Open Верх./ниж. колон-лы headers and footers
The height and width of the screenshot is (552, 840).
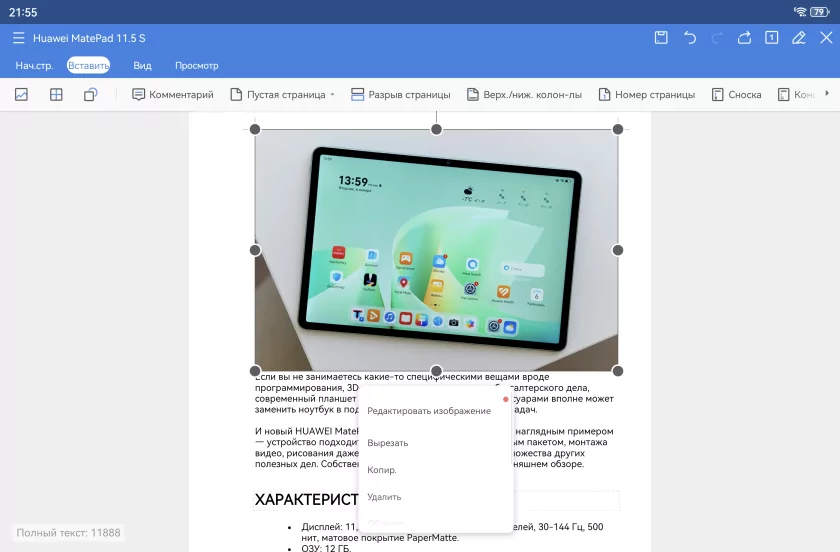pyautogui.click(x=524, y=94)
